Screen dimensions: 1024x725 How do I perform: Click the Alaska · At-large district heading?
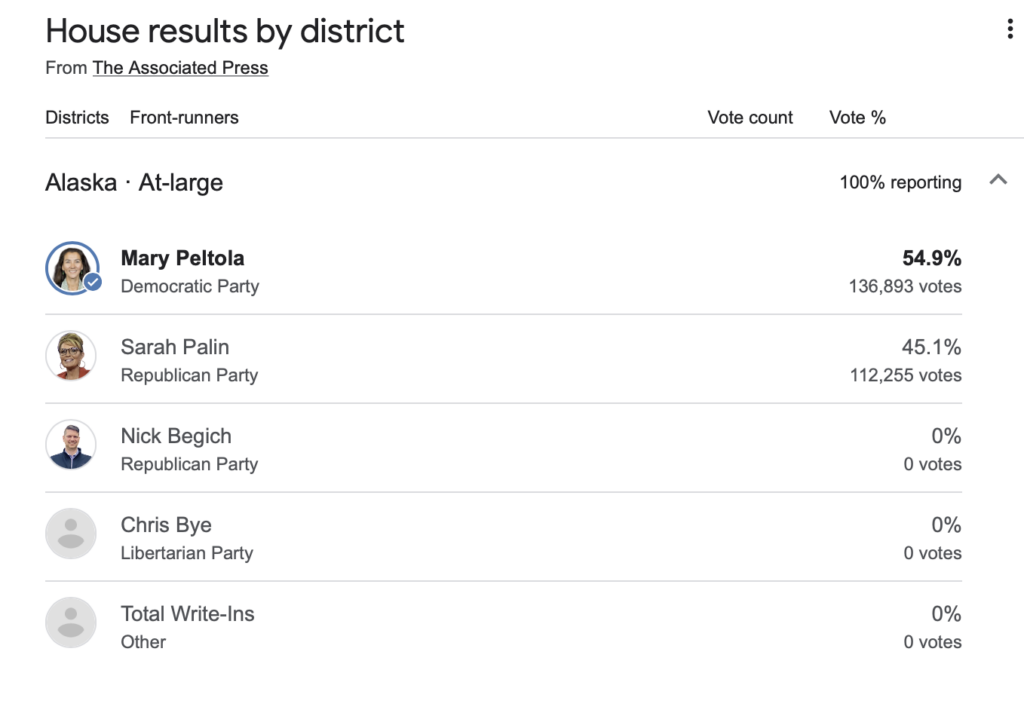click(134, 183)
